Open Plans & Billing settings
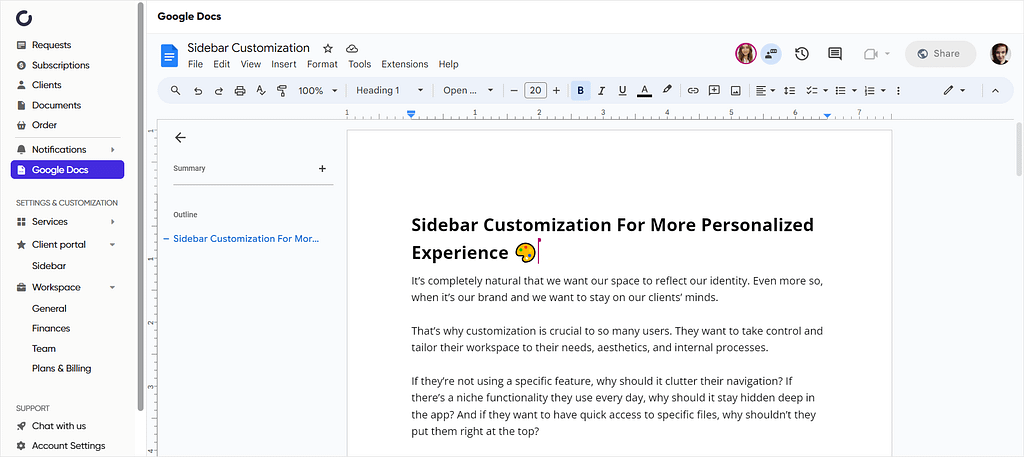 (x=61, y=368)
